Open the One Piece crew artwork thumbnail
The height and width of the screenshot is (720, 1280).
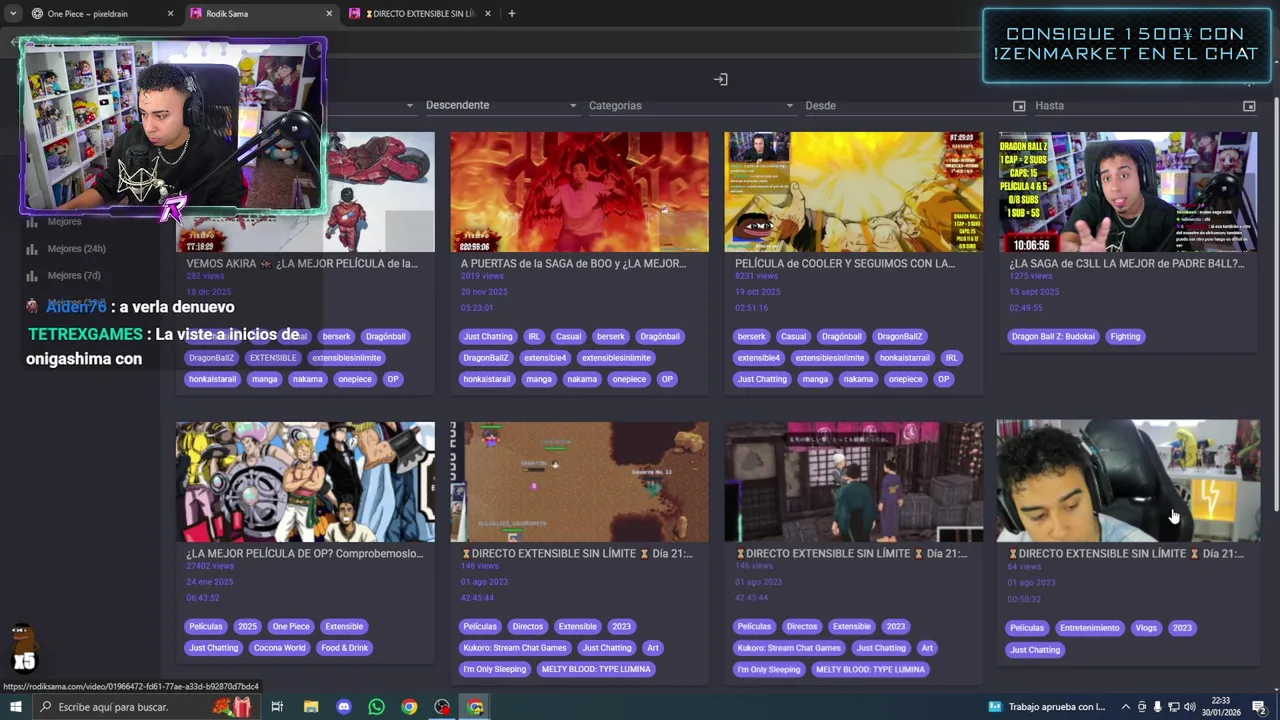[x=305, y=482]
